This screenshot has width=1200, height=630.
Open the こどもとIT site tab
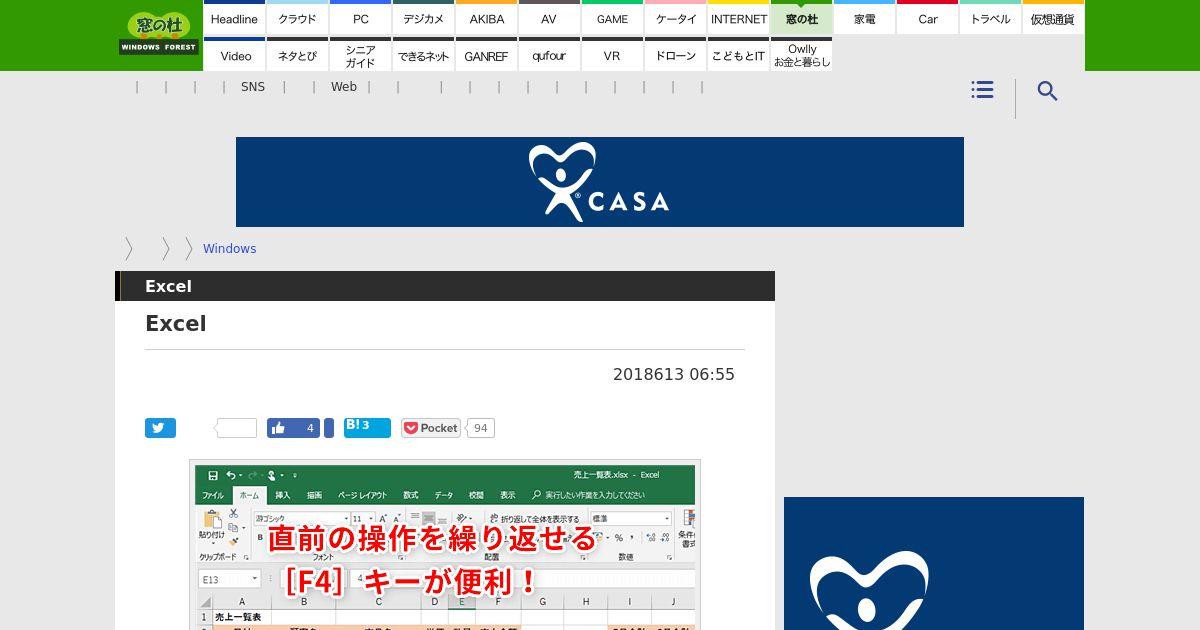(x=739, y=56)
